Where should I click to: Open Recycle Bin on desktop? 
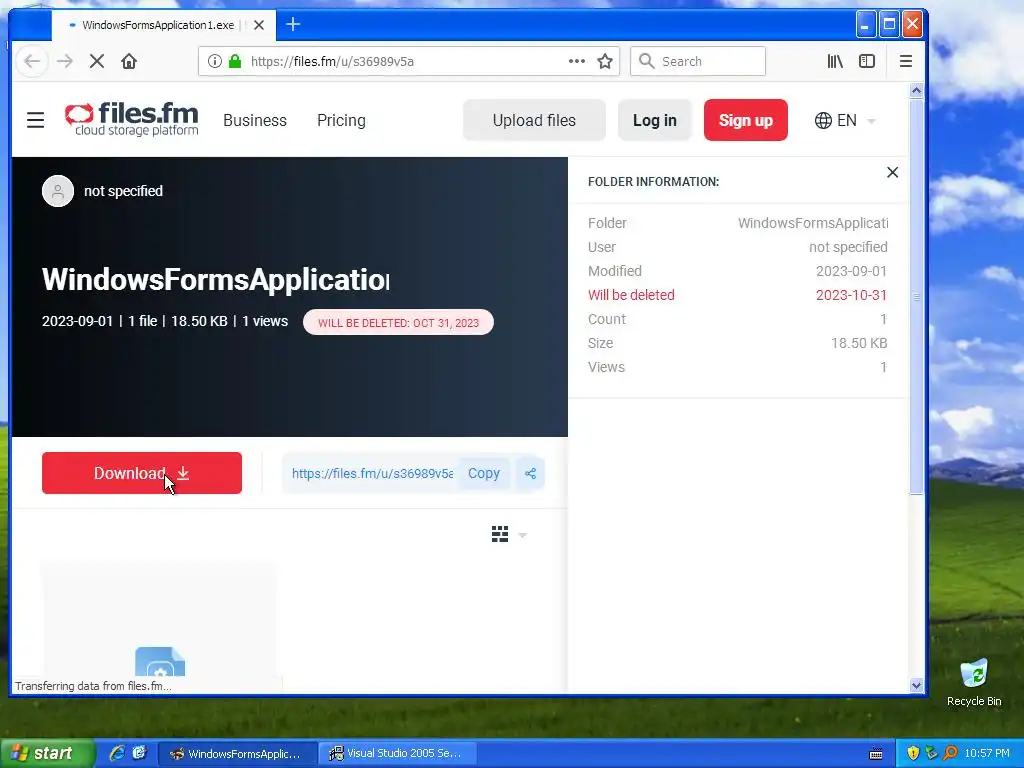point(974,683)
